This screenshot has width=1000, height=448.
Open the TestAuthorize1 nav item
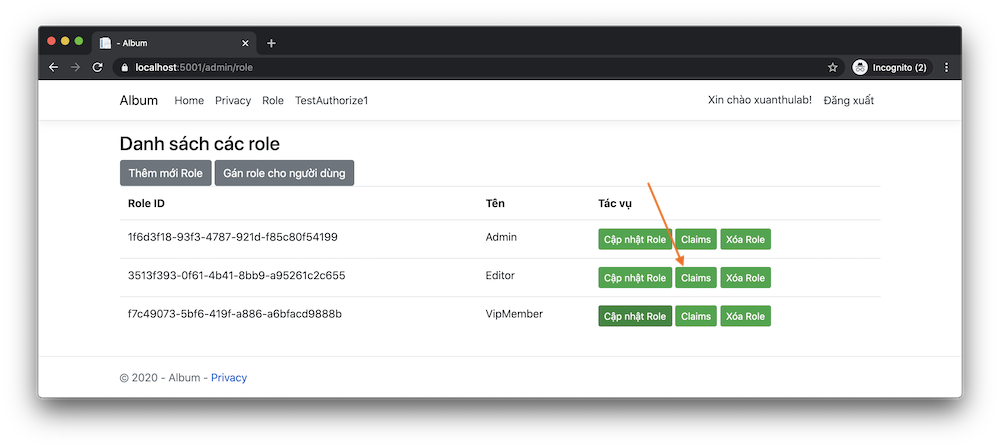[332, 100]
